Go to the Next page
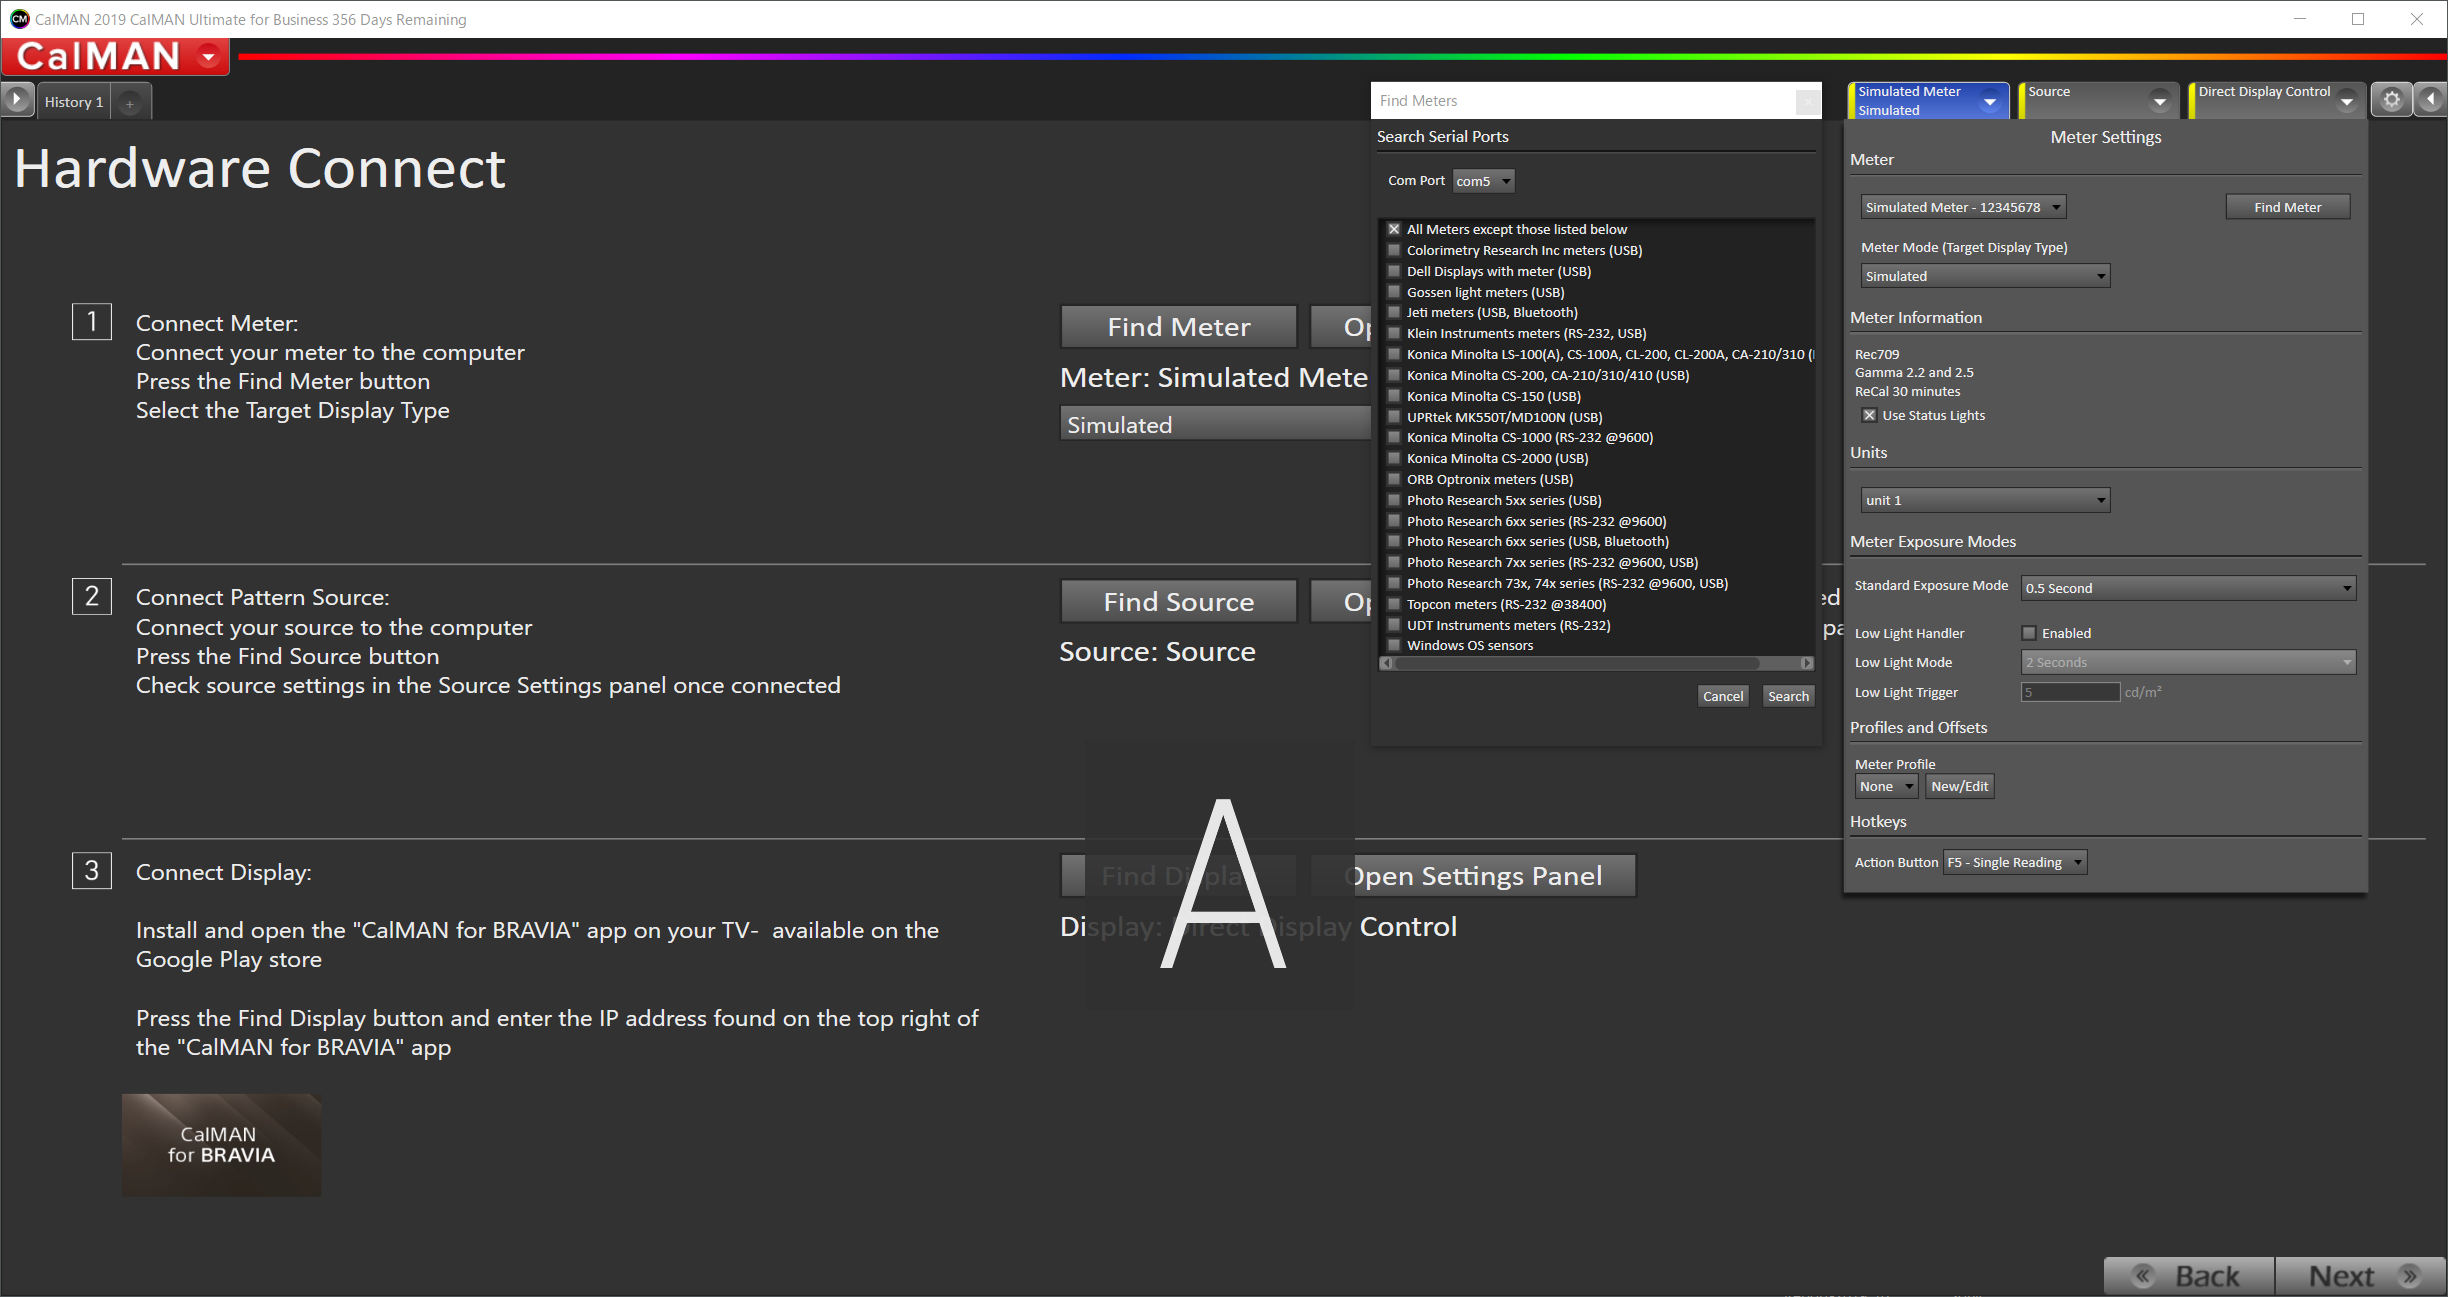The width and height of the screenshot is (2448, 1297). point(2361,1276)
